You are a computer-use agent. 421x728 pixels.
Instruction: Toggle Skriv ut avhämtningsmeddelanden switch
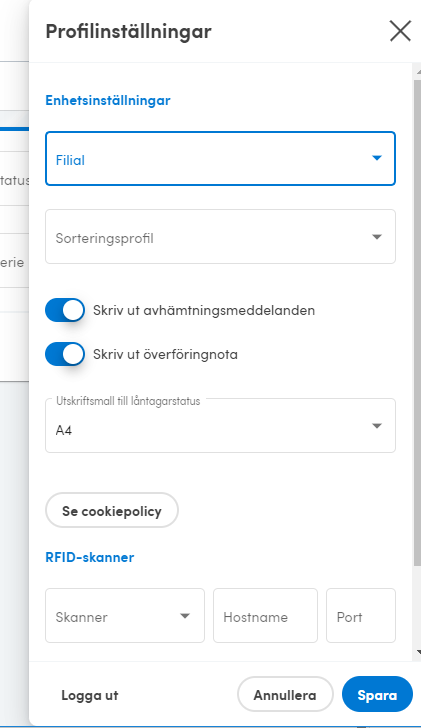tap(65, 310)
